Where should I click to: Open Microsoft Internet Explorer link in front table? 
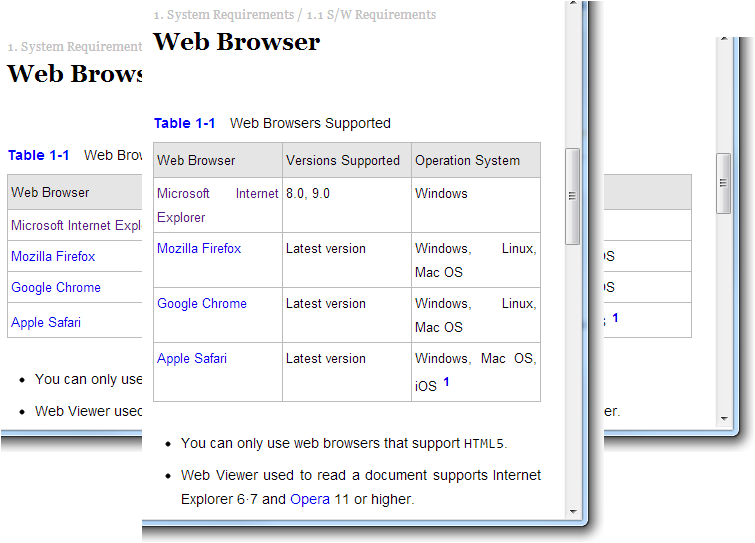pyautogui.click(x=217, y=205)
